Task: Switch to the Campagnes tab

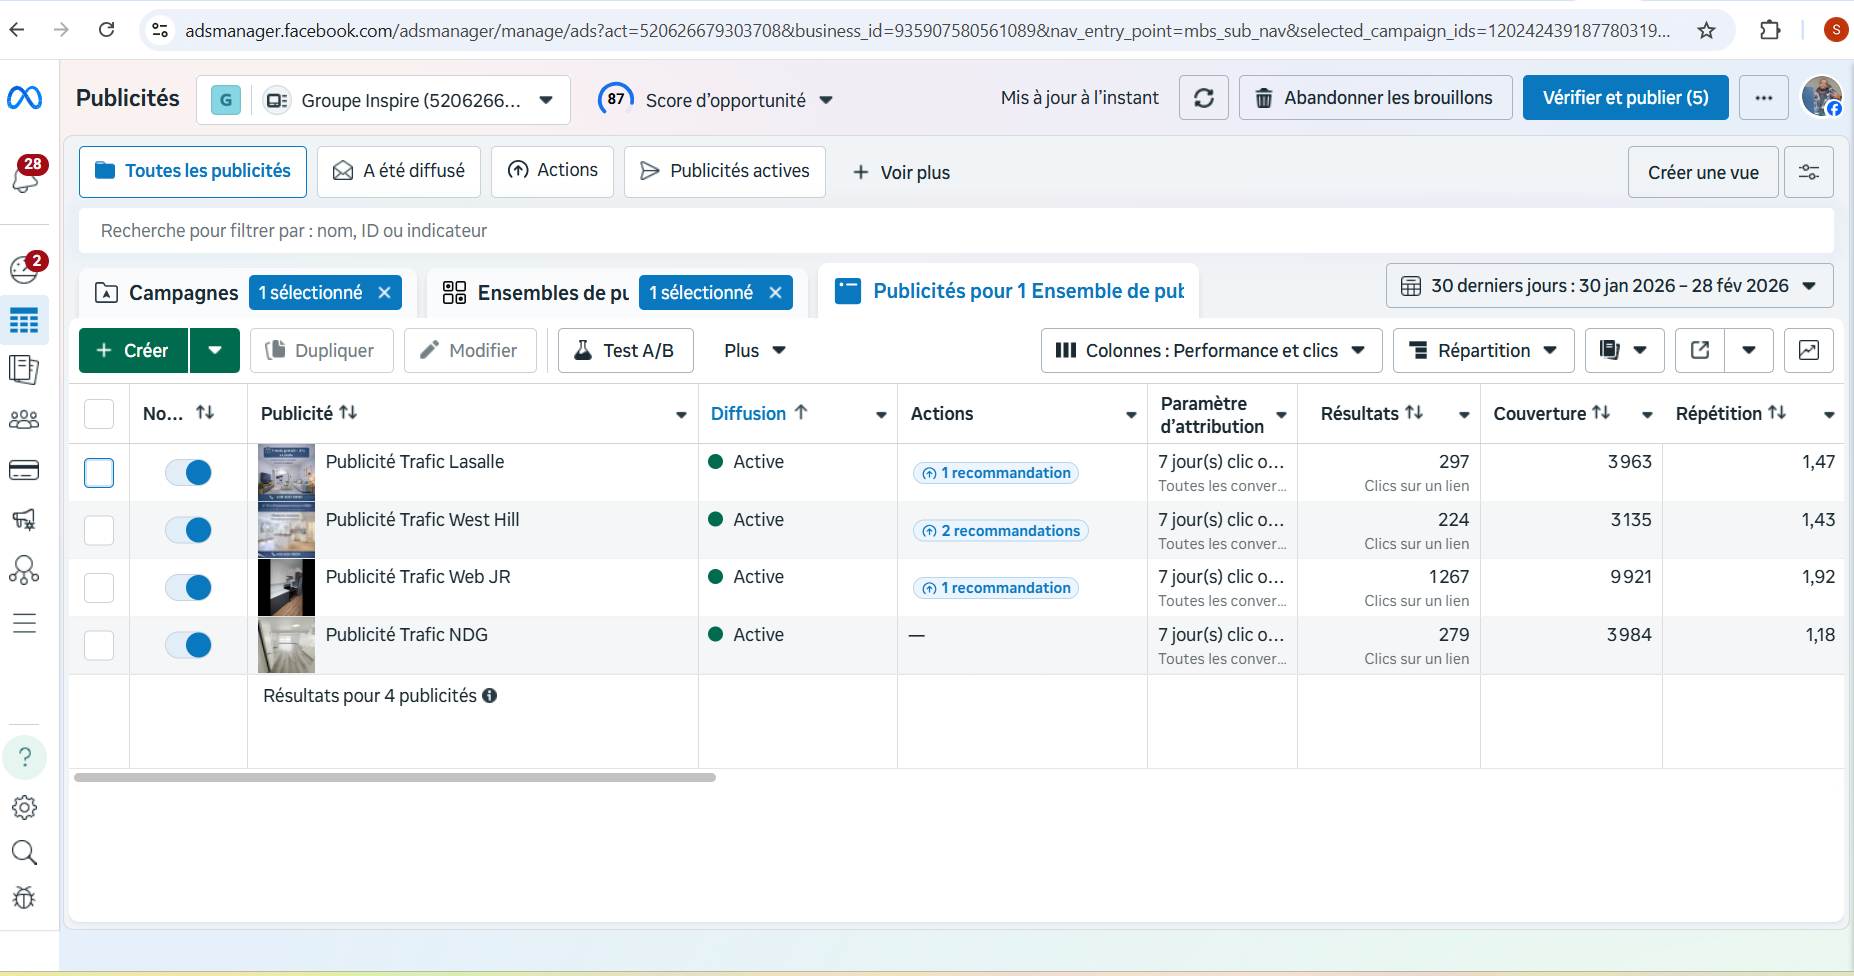Action: coord(167,292)
